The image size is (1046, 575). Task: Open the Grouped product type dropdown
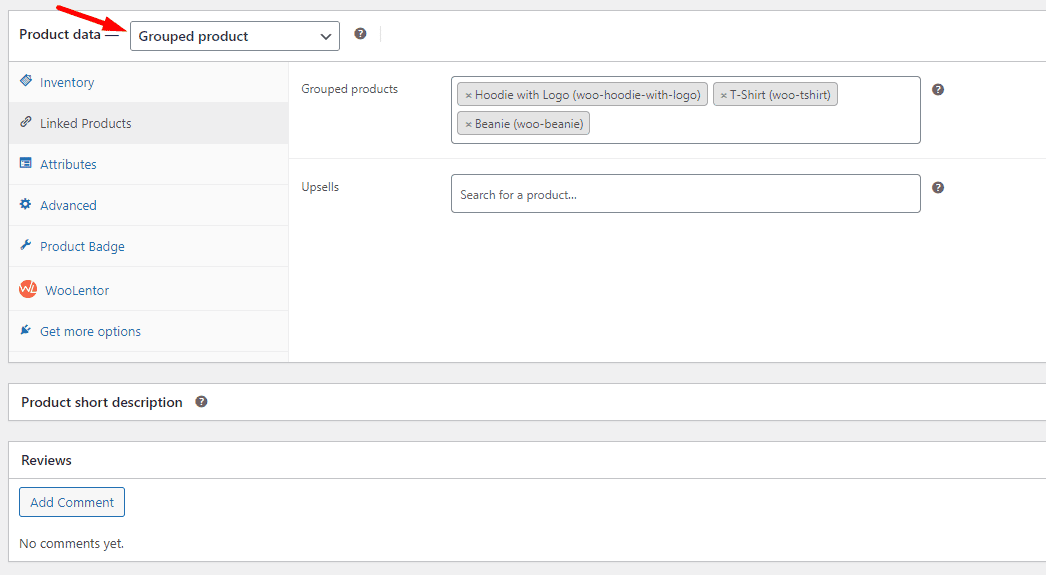point(235,36)
